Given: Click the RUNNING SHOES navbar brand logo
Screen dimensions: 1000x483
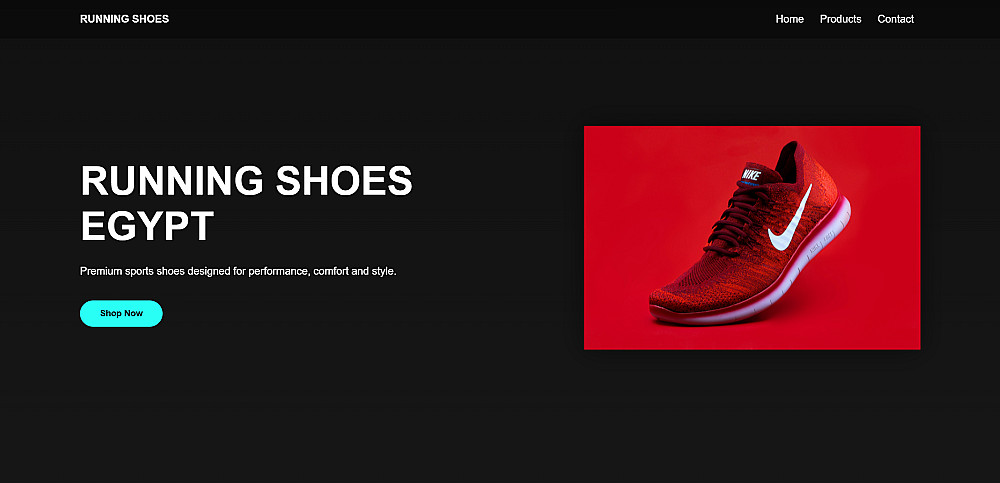Looking at the screenshot, I should point(124,19).
